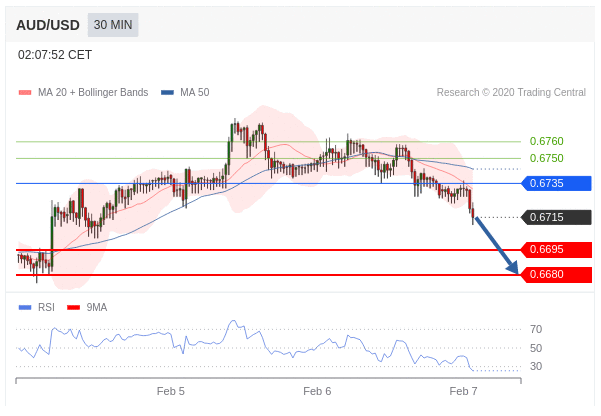The height and width of the screenshot is (416, 601).
Task: Click the 9MA legend label
Action: click(97, 307)
